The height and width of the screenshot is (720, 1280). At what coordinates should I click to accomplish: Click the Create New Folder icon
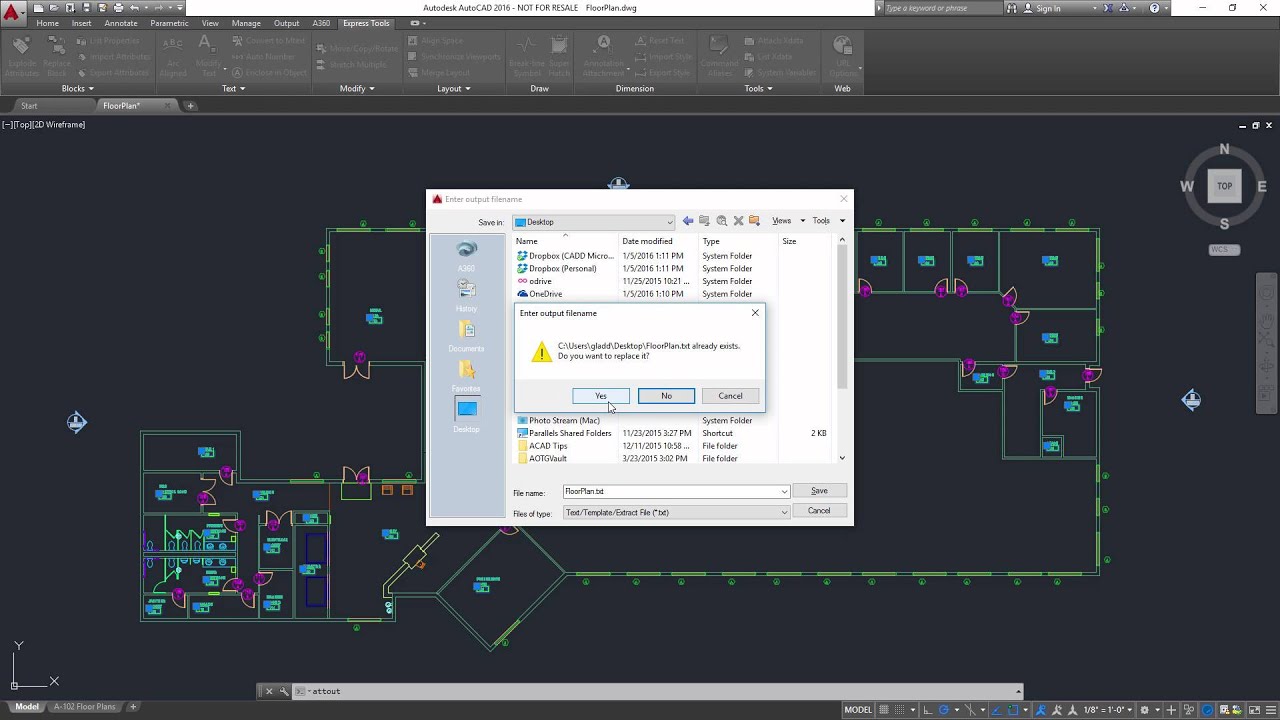[x=754, y=221]
